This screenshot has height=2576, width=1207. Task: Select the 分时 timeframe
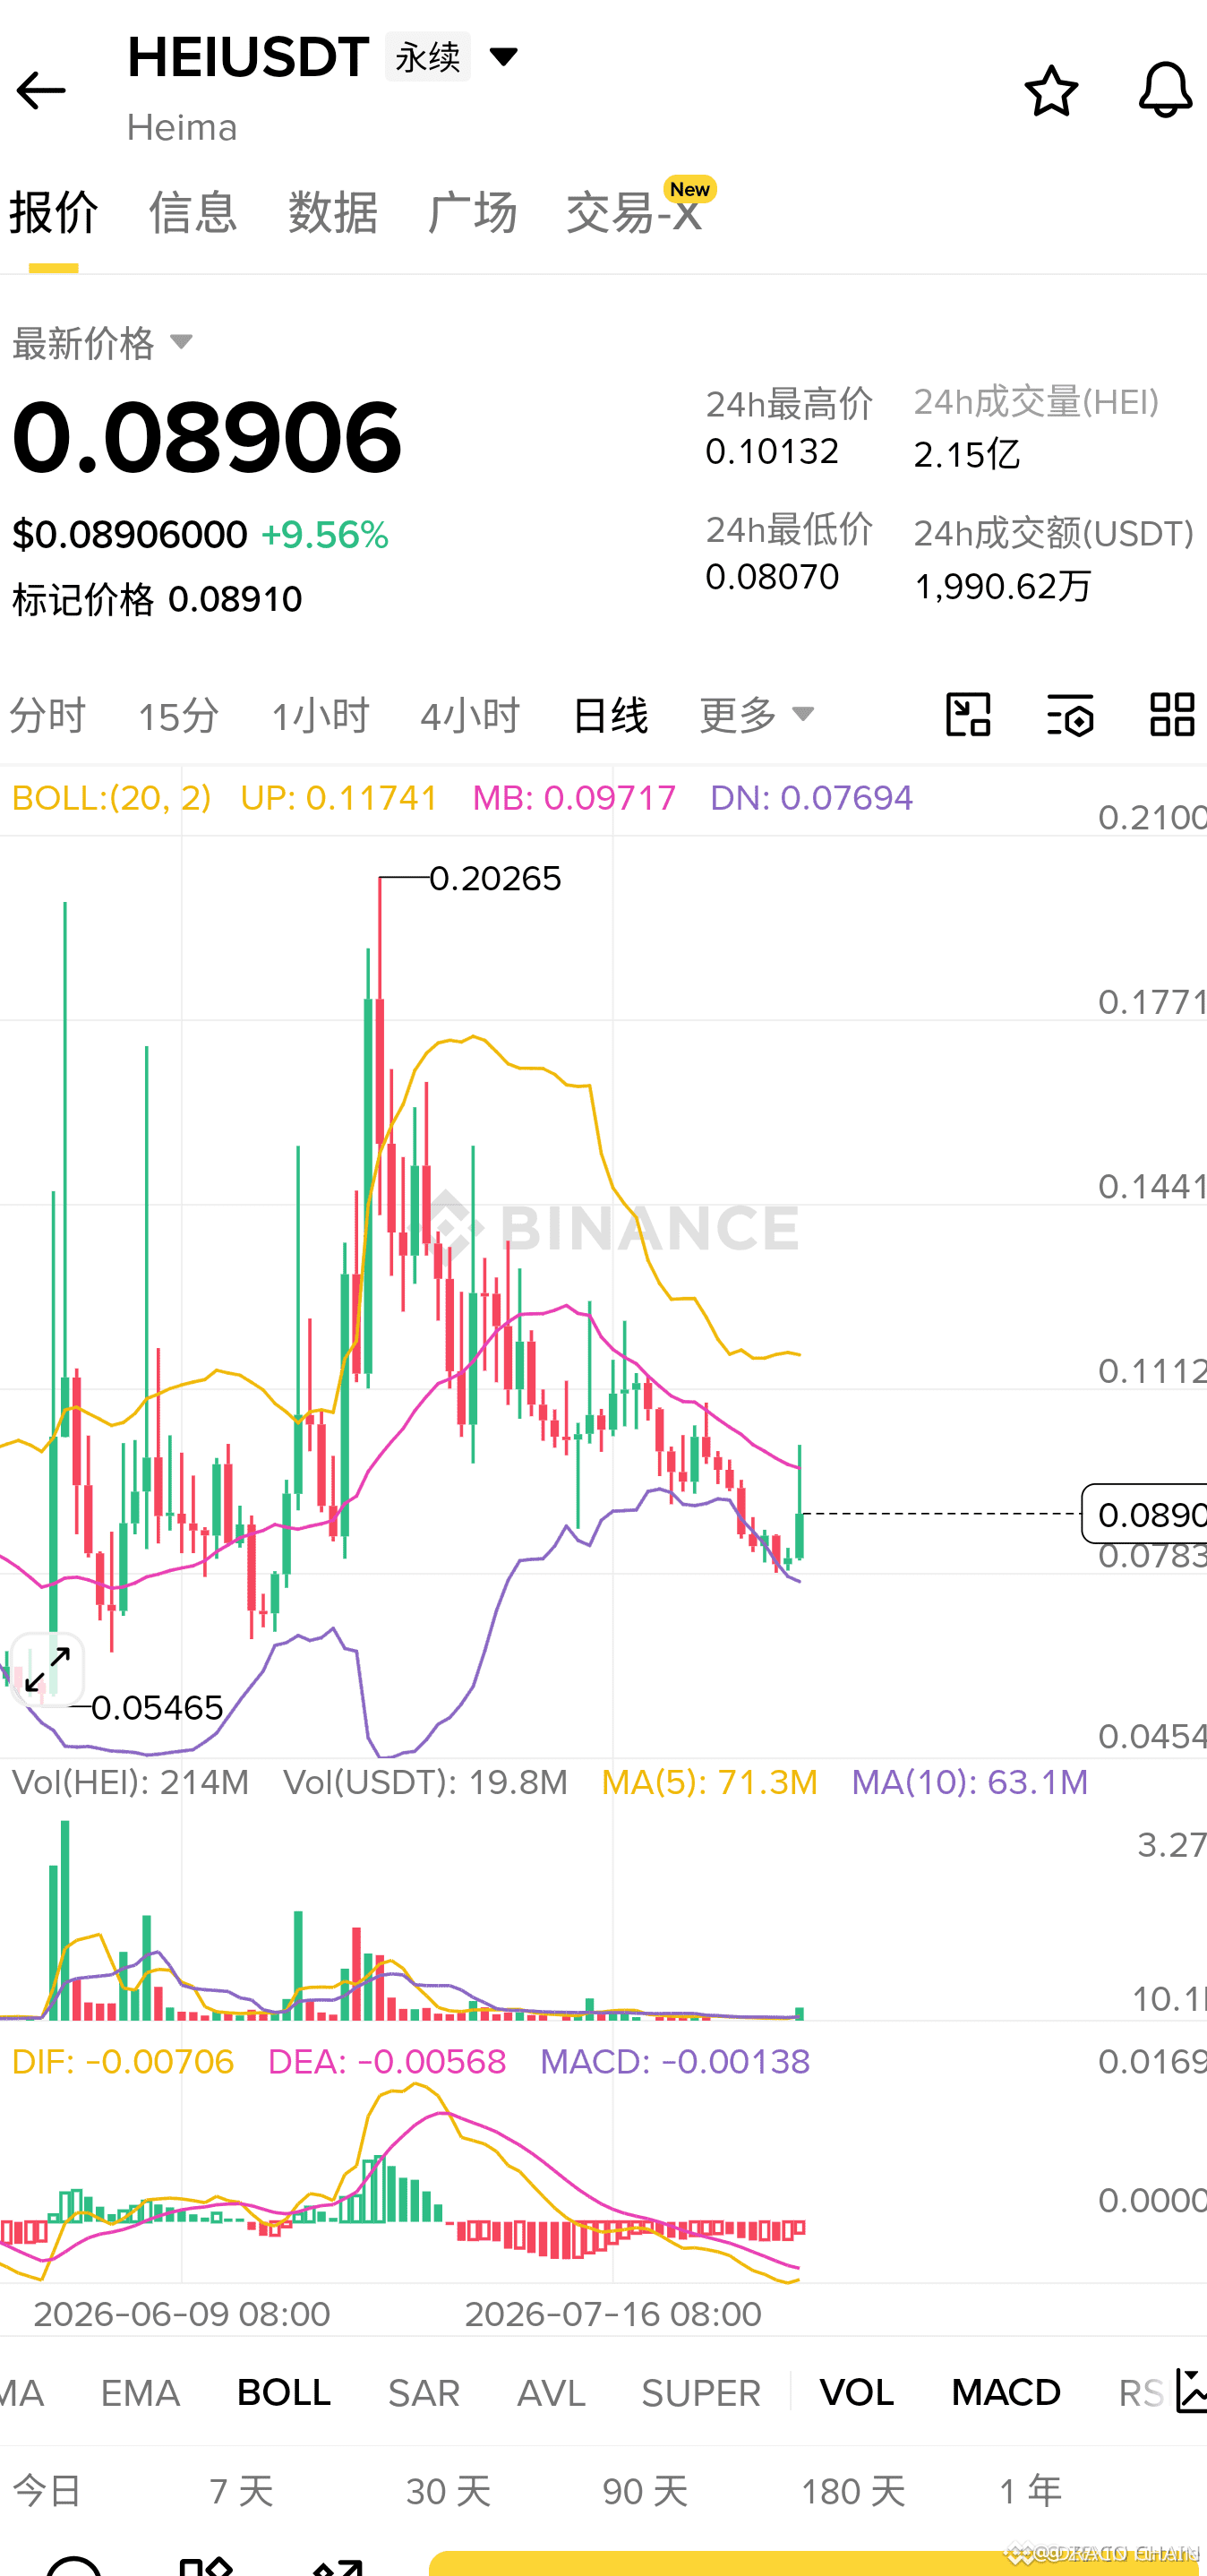coord(47,716)
